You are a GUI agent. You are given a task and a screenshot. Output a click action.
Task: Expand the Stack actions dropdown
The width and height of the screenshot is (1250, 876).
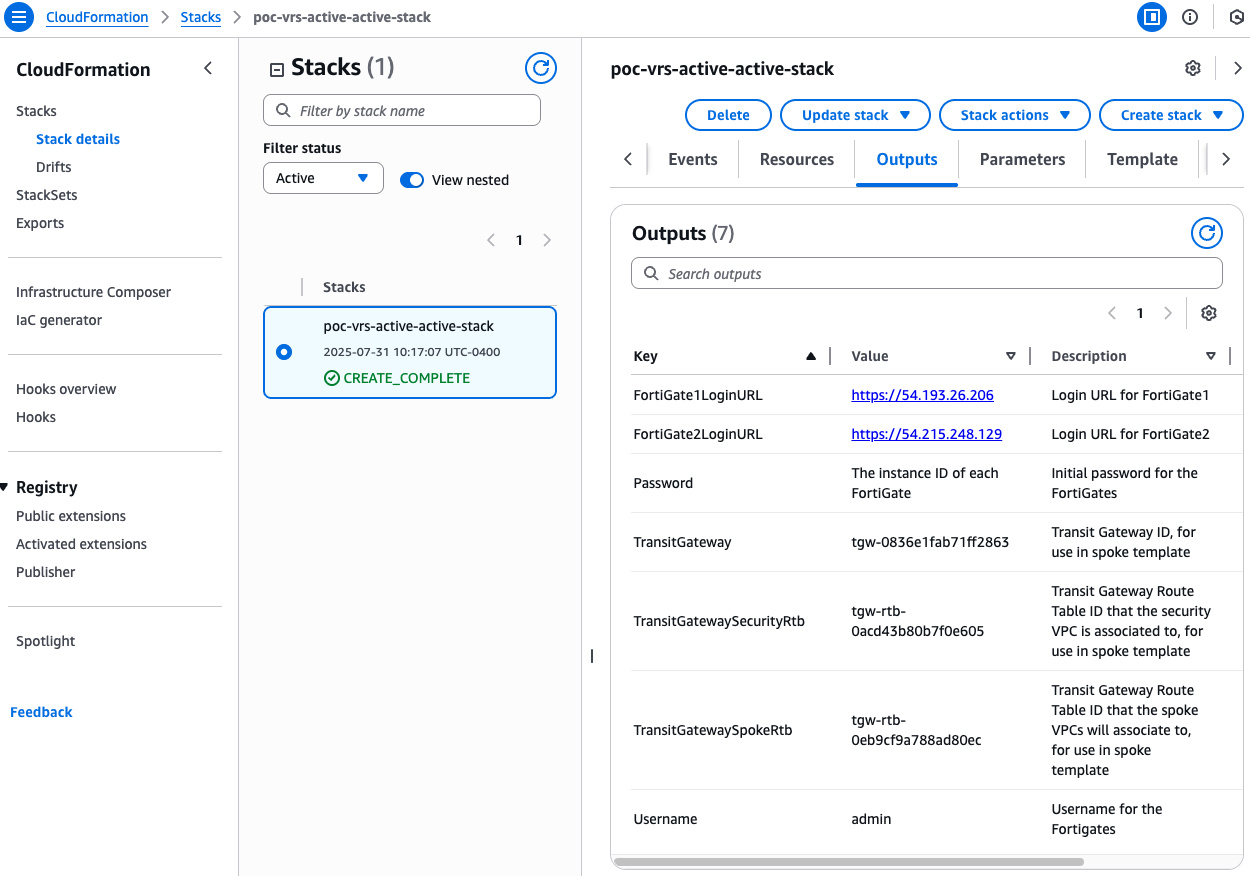(x=1015, y=115)
